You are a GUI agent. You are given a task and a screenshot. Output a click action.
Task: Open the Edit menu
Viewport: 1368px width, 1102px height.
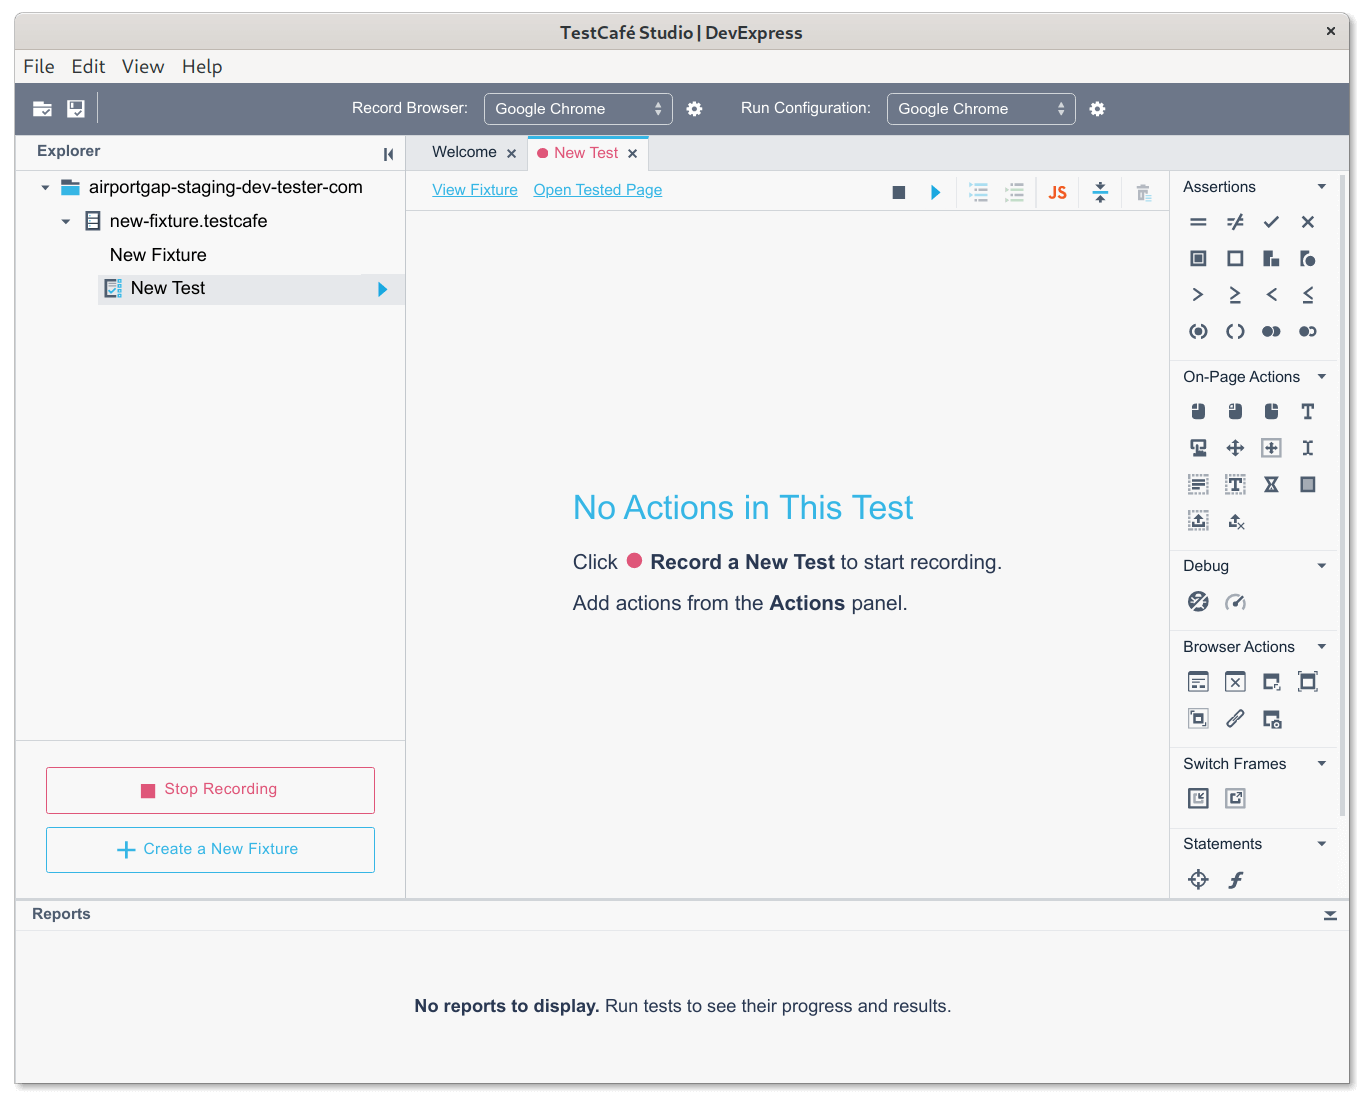tap(88, 67)
